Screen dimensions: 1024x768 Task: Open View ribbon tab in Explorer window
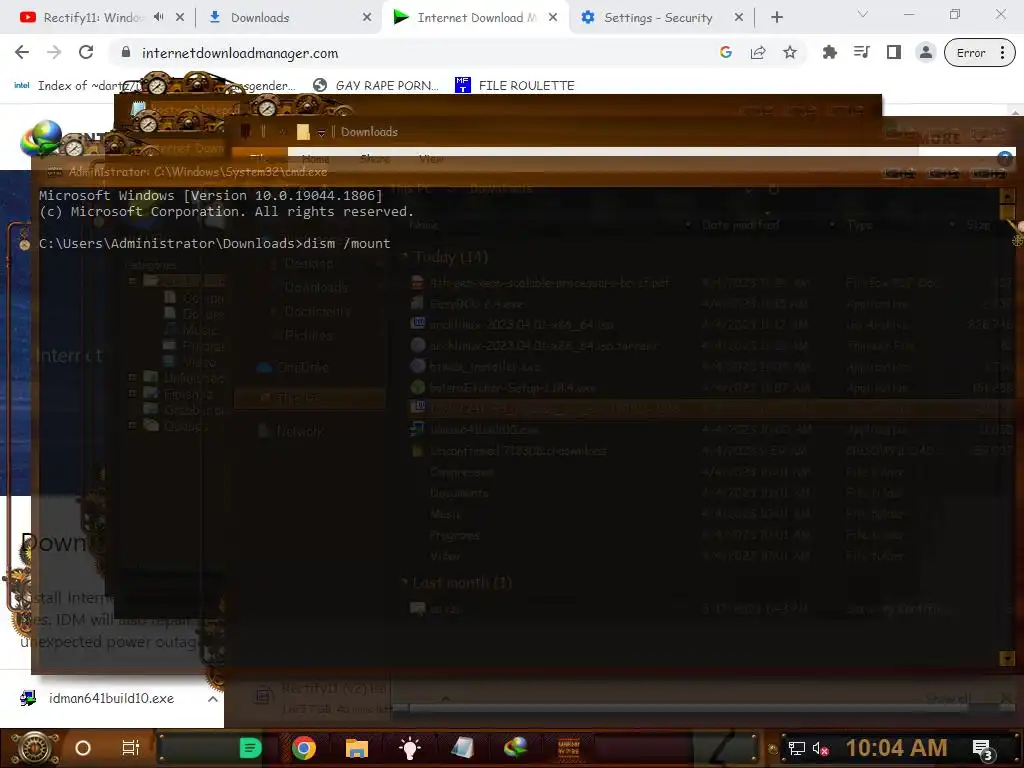click(431, 159)
